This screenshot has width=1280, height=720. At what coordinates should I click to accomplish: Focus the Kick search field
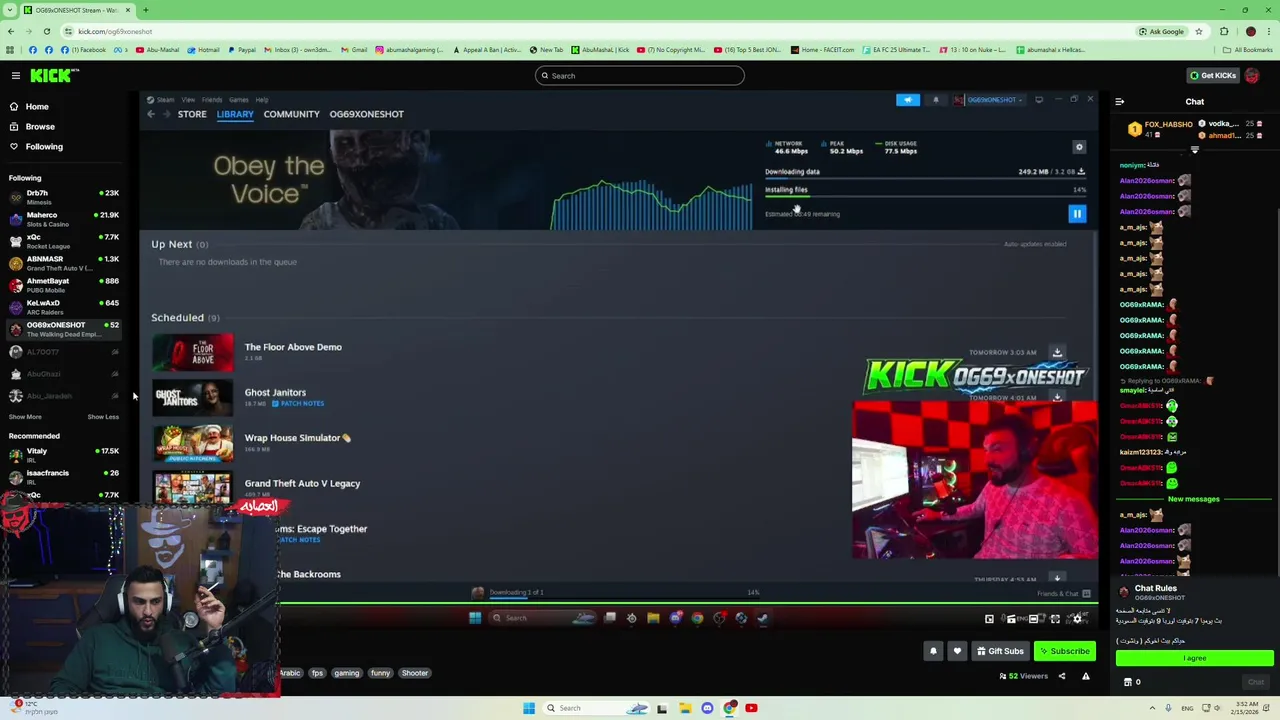640,76
